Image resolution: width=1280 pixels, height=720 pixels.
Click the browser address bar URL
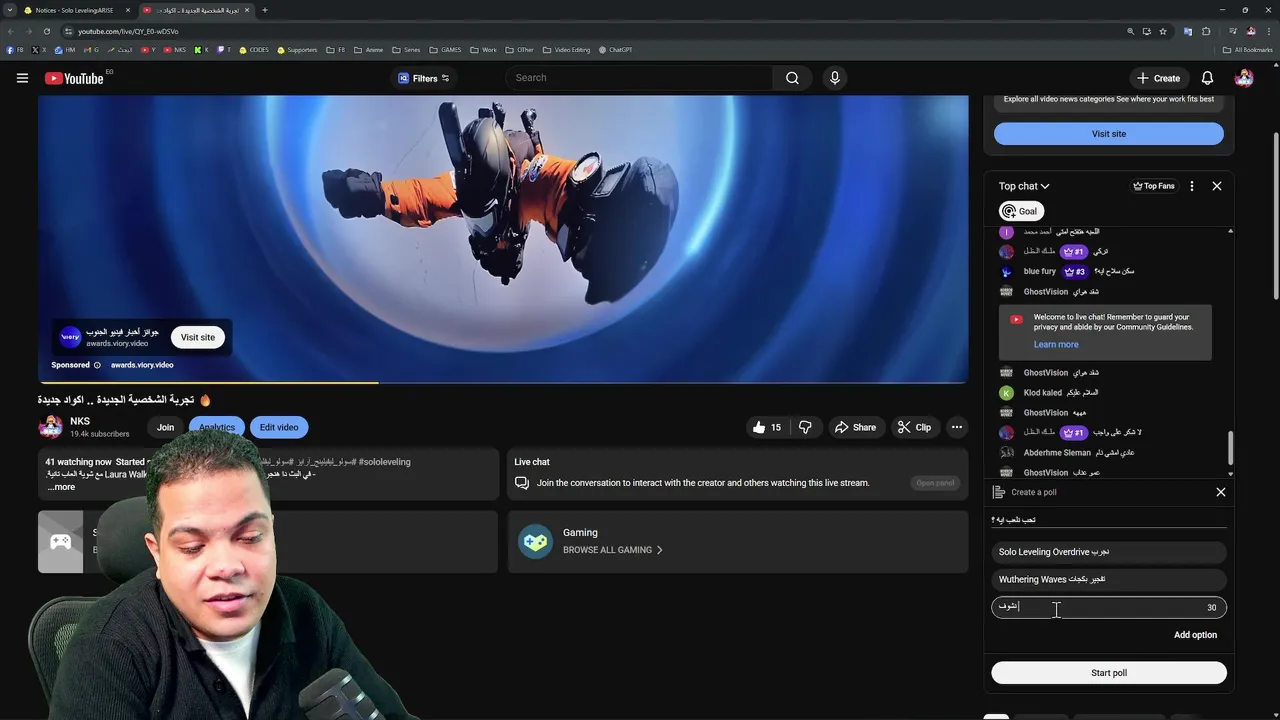pos(128,31)
